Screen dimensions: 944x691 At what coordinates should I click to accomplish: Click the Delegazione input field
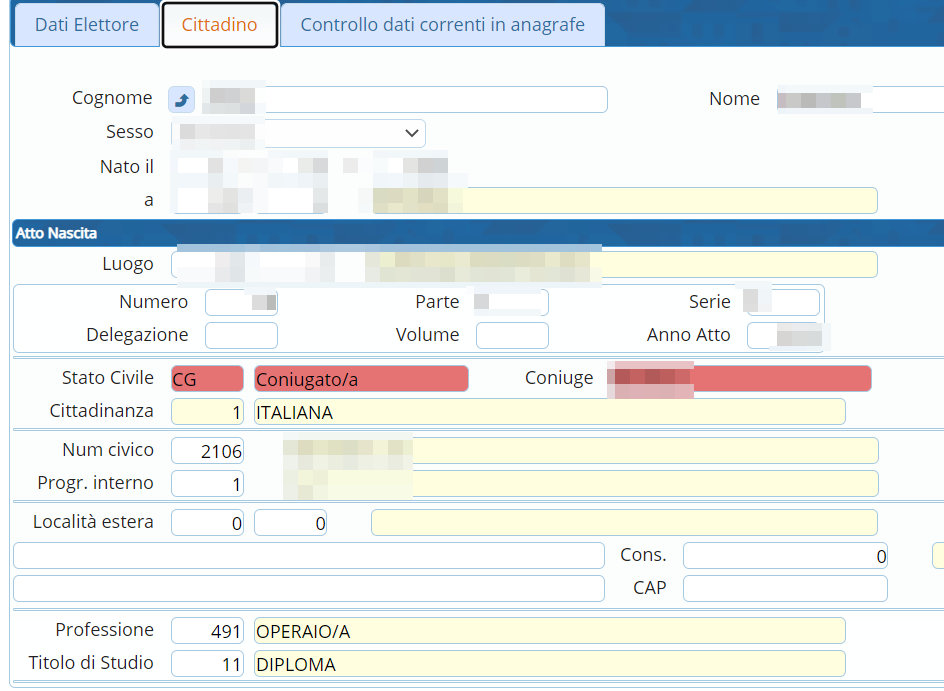(241, 335)
